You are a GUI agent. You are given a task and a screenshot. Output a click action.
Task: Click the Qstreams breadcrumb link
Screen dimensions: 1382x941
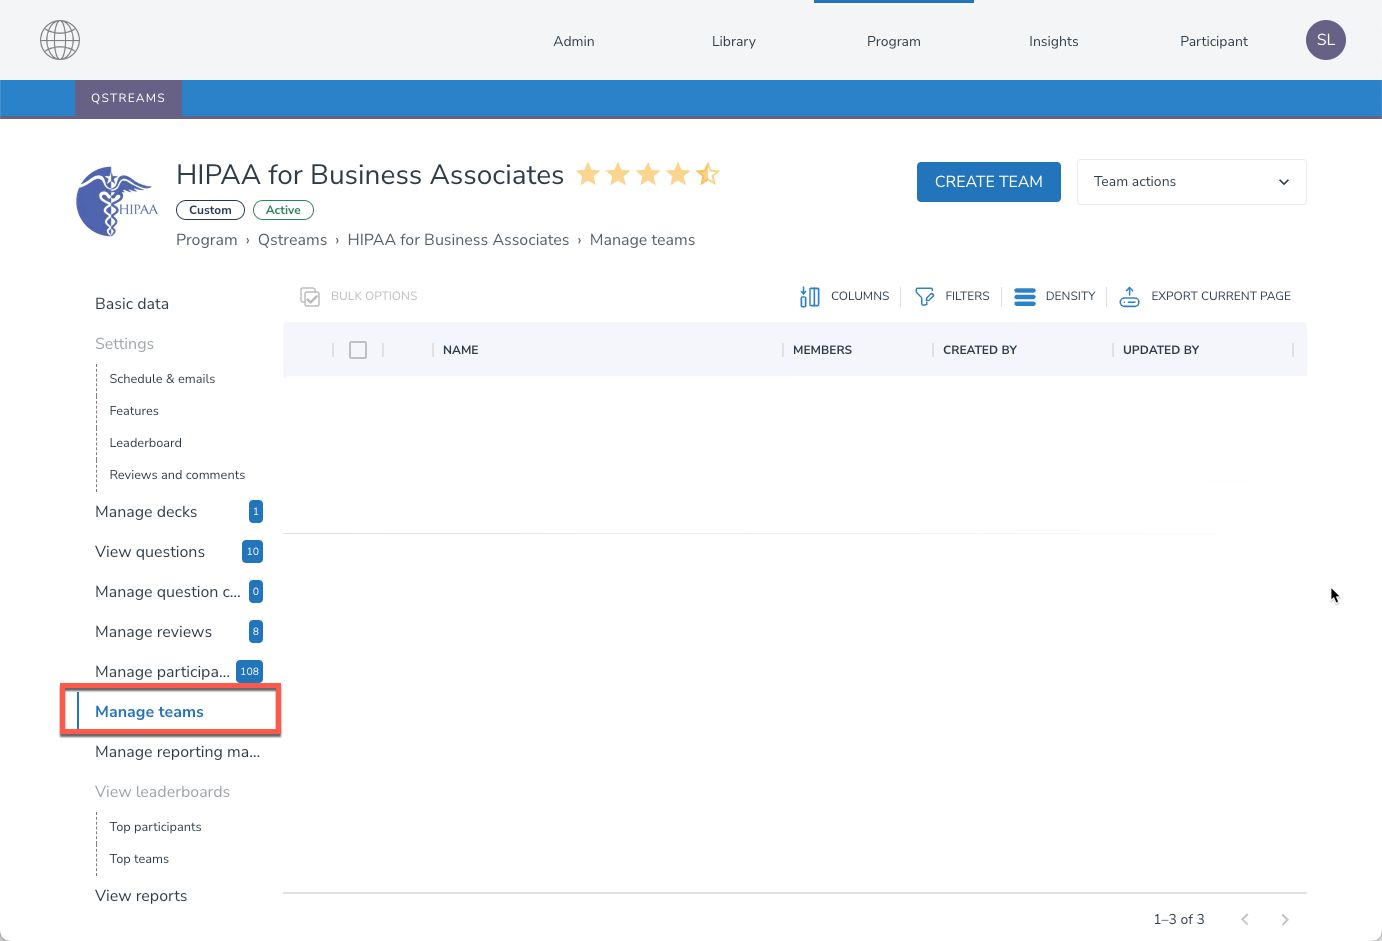click(x=292, y=240)
